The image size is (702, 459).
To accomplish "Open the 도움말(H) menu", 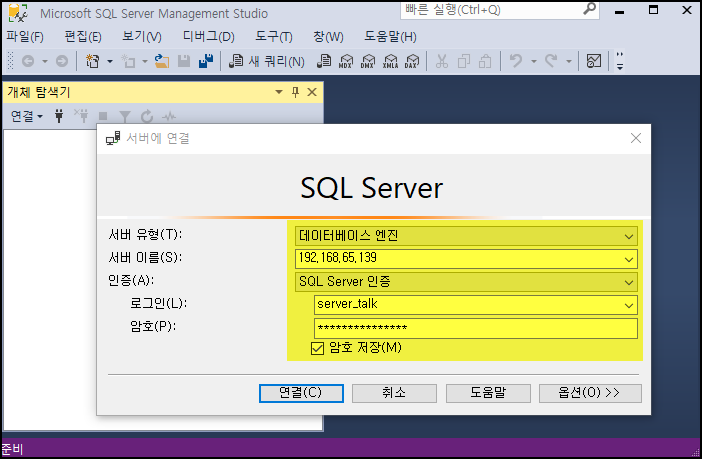I will pos(390,37).
